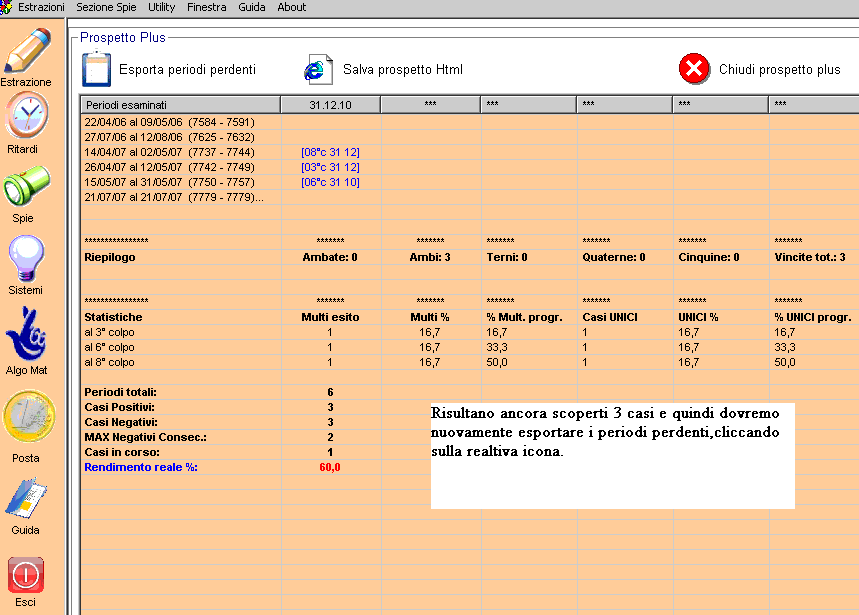Click Esporta periodi perdenti label
The width and height of the screenshot is (859, 615).
click(x=187, y=70)
